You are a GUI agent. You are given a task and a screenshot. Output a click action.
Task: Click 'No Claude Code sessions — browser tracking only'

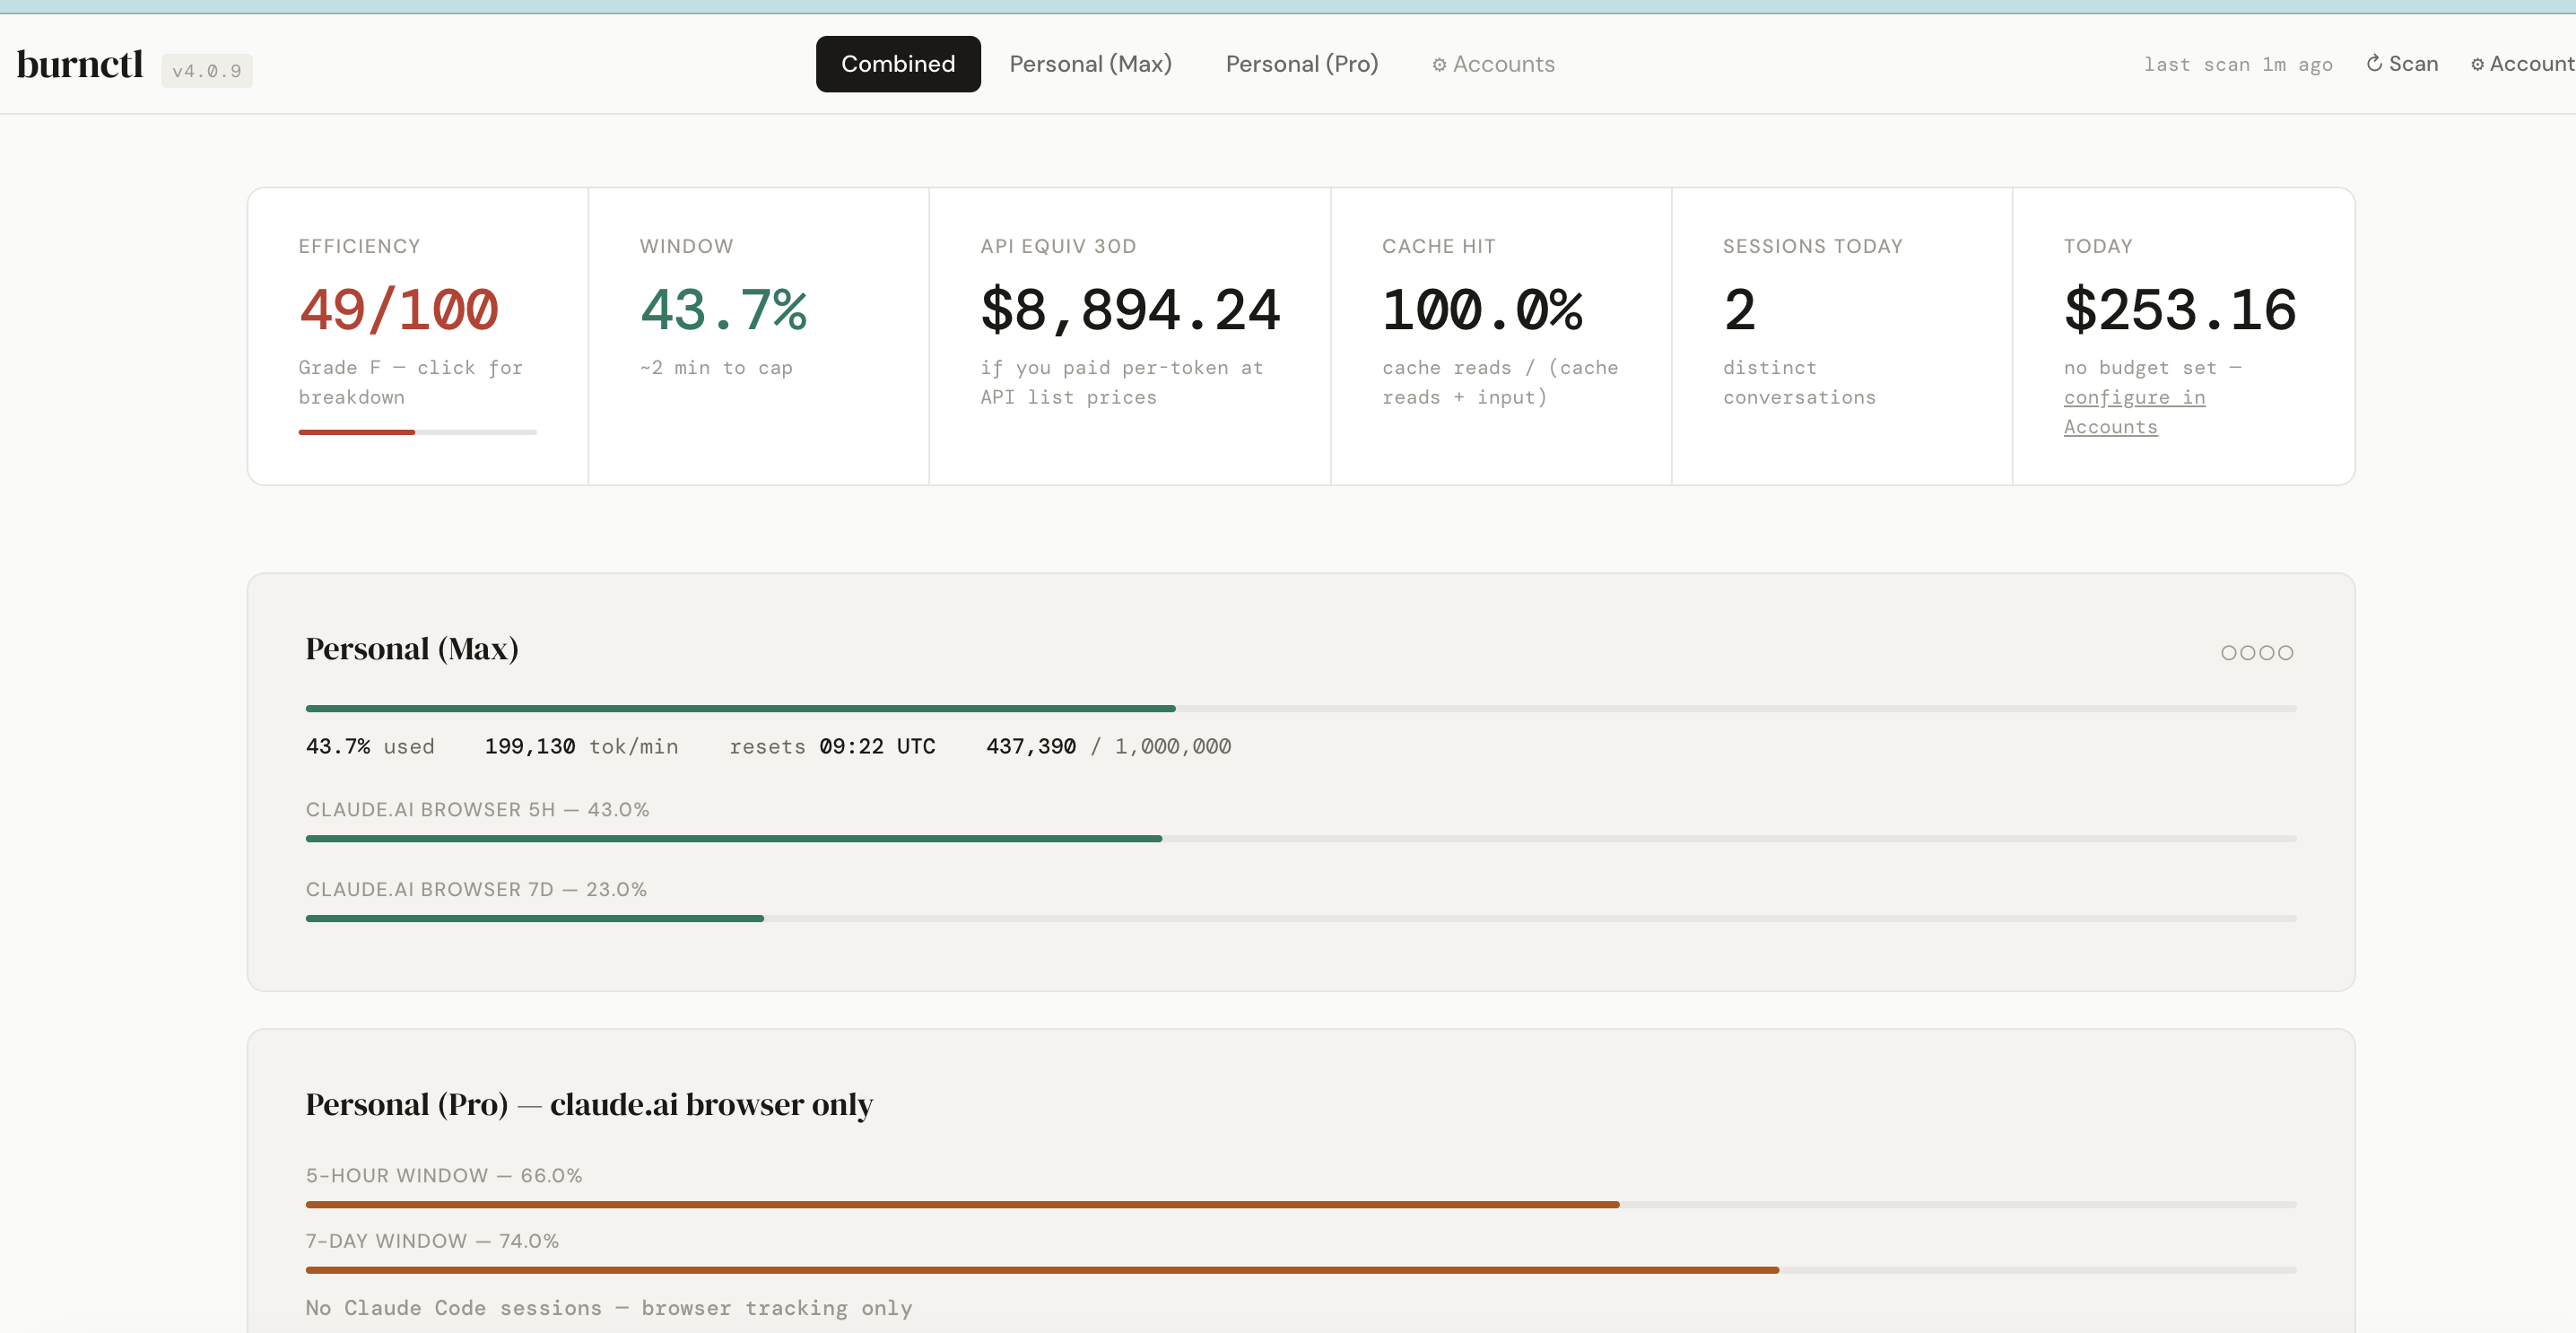click(x=609, y=1308)
